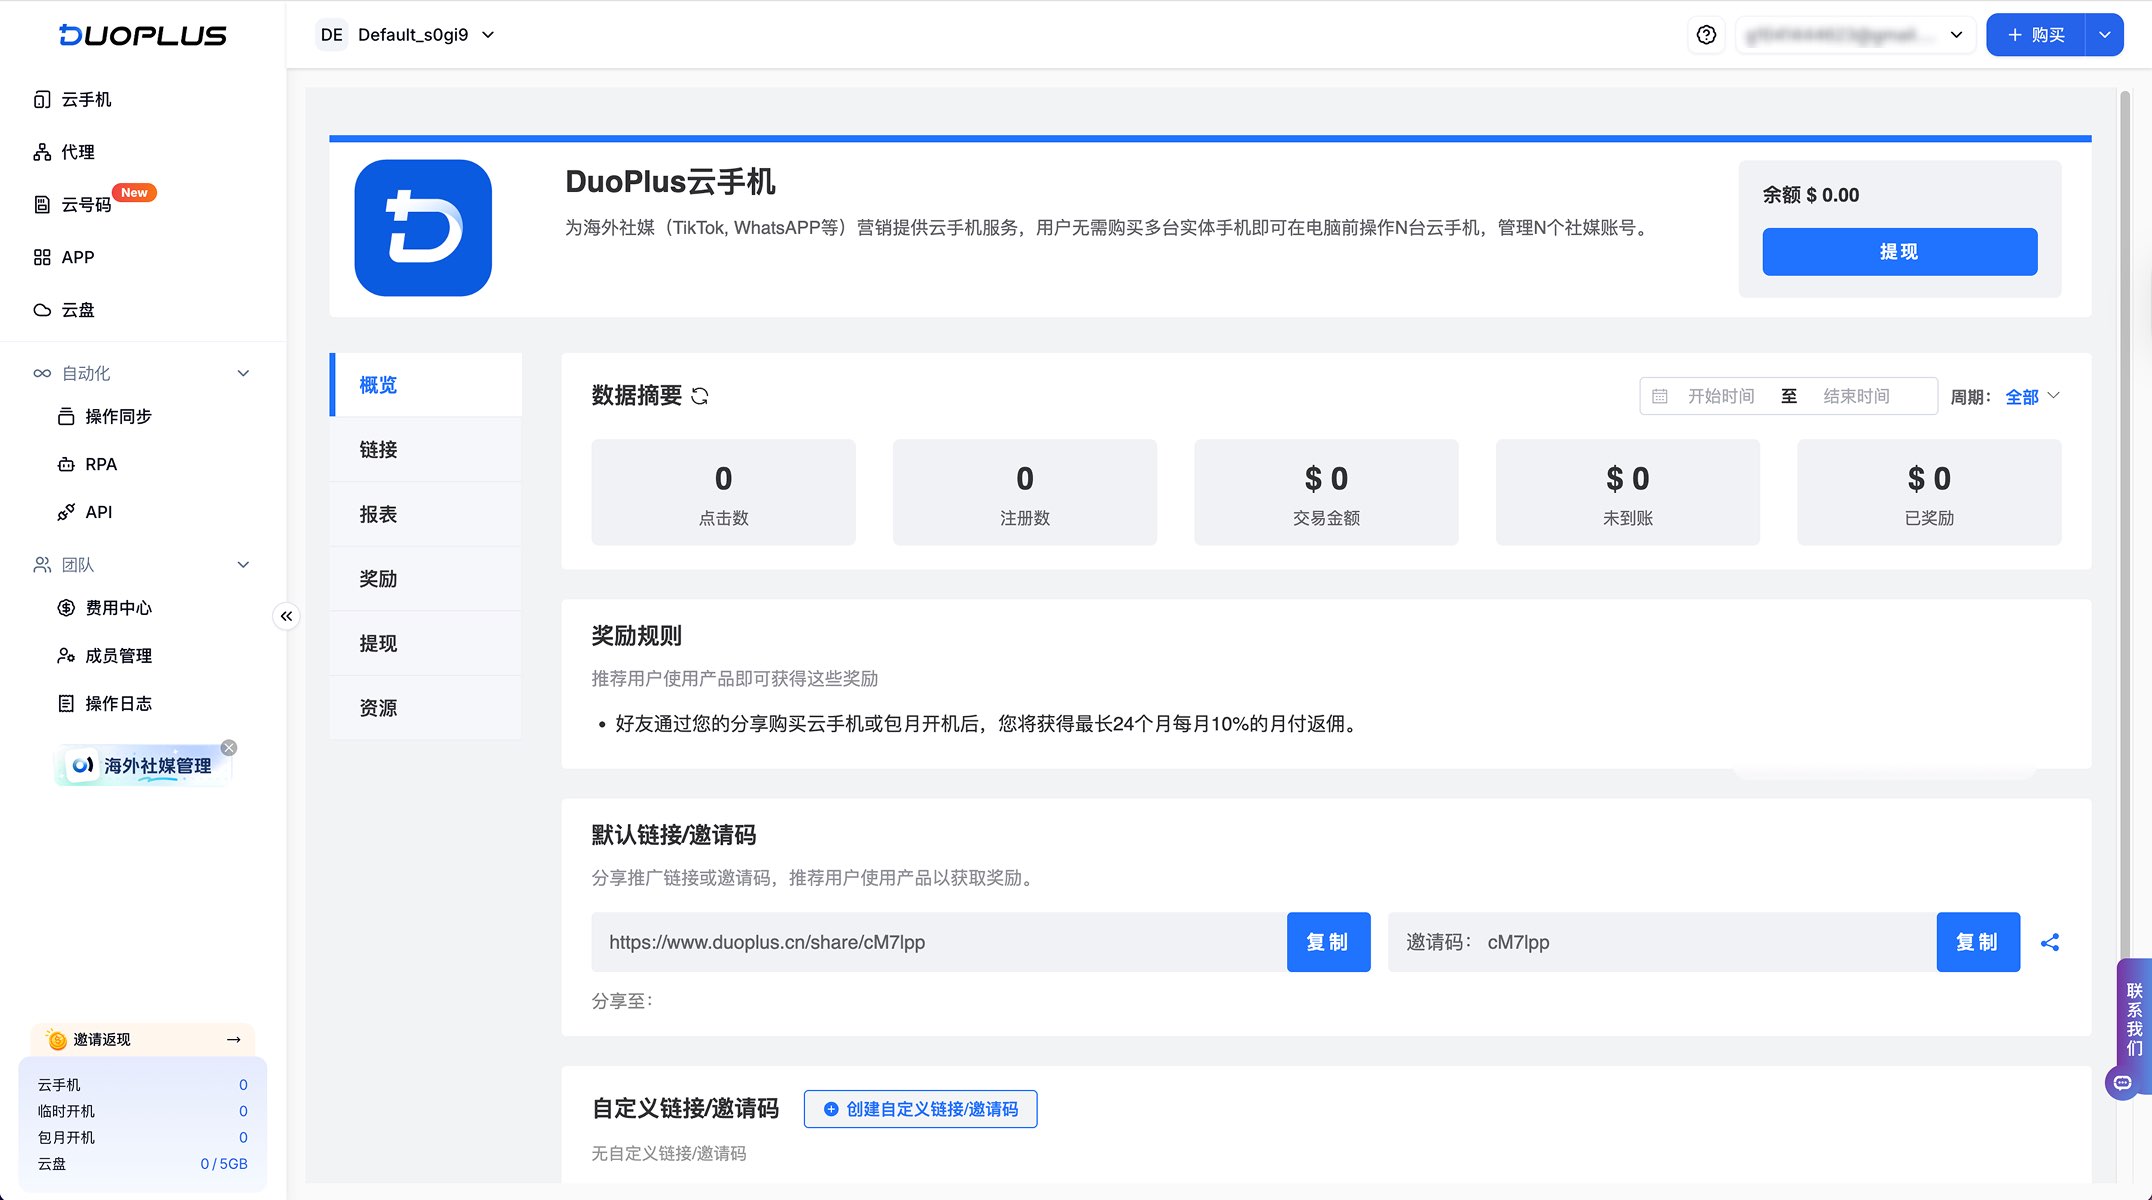Click the New badge on 云号码
The height and width of the screenshot is (1200, 2152).
[x=134, y=192]
